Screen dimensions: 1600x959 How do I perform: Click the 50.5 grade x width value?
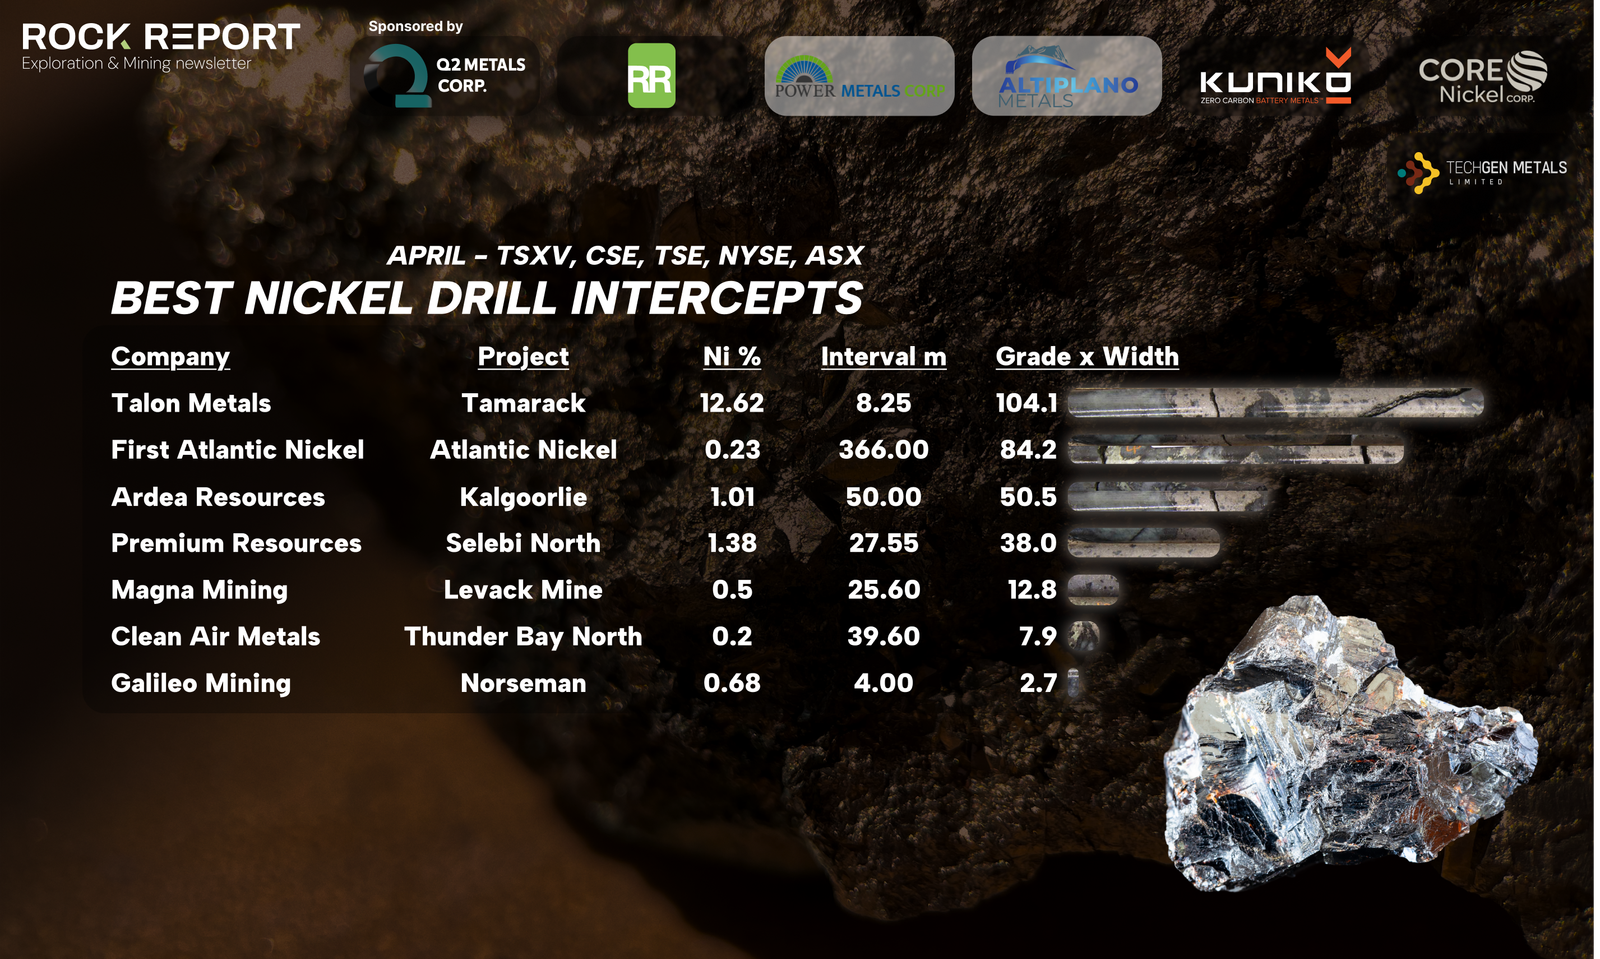point(1028,497)
